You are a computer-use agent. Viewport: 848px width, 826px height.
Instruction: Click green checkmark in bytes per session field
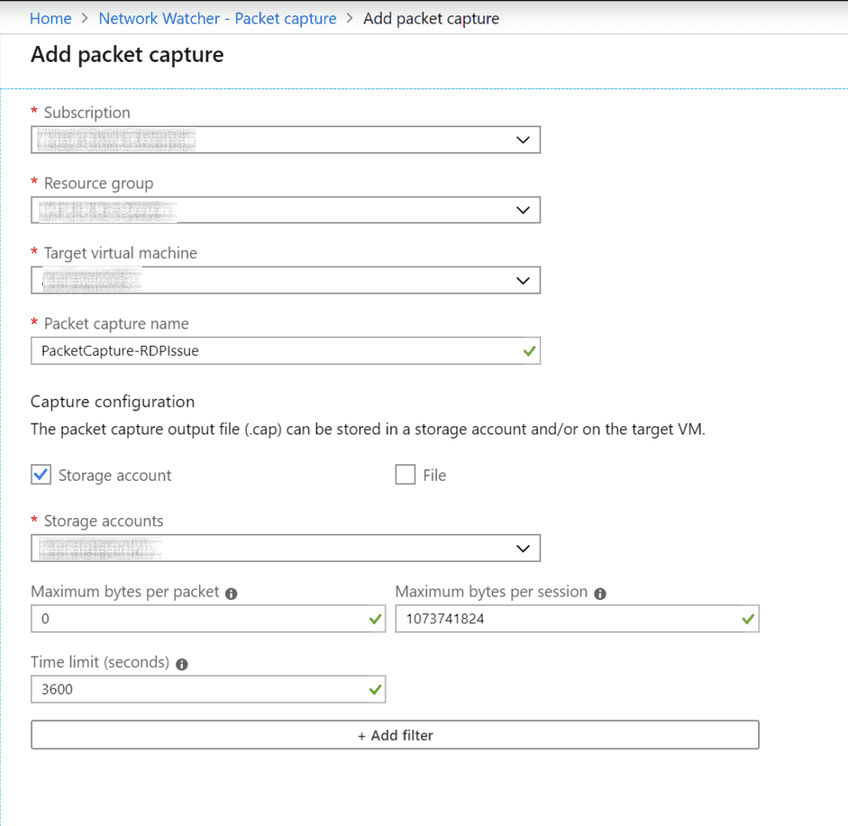(x=748, y=619)
